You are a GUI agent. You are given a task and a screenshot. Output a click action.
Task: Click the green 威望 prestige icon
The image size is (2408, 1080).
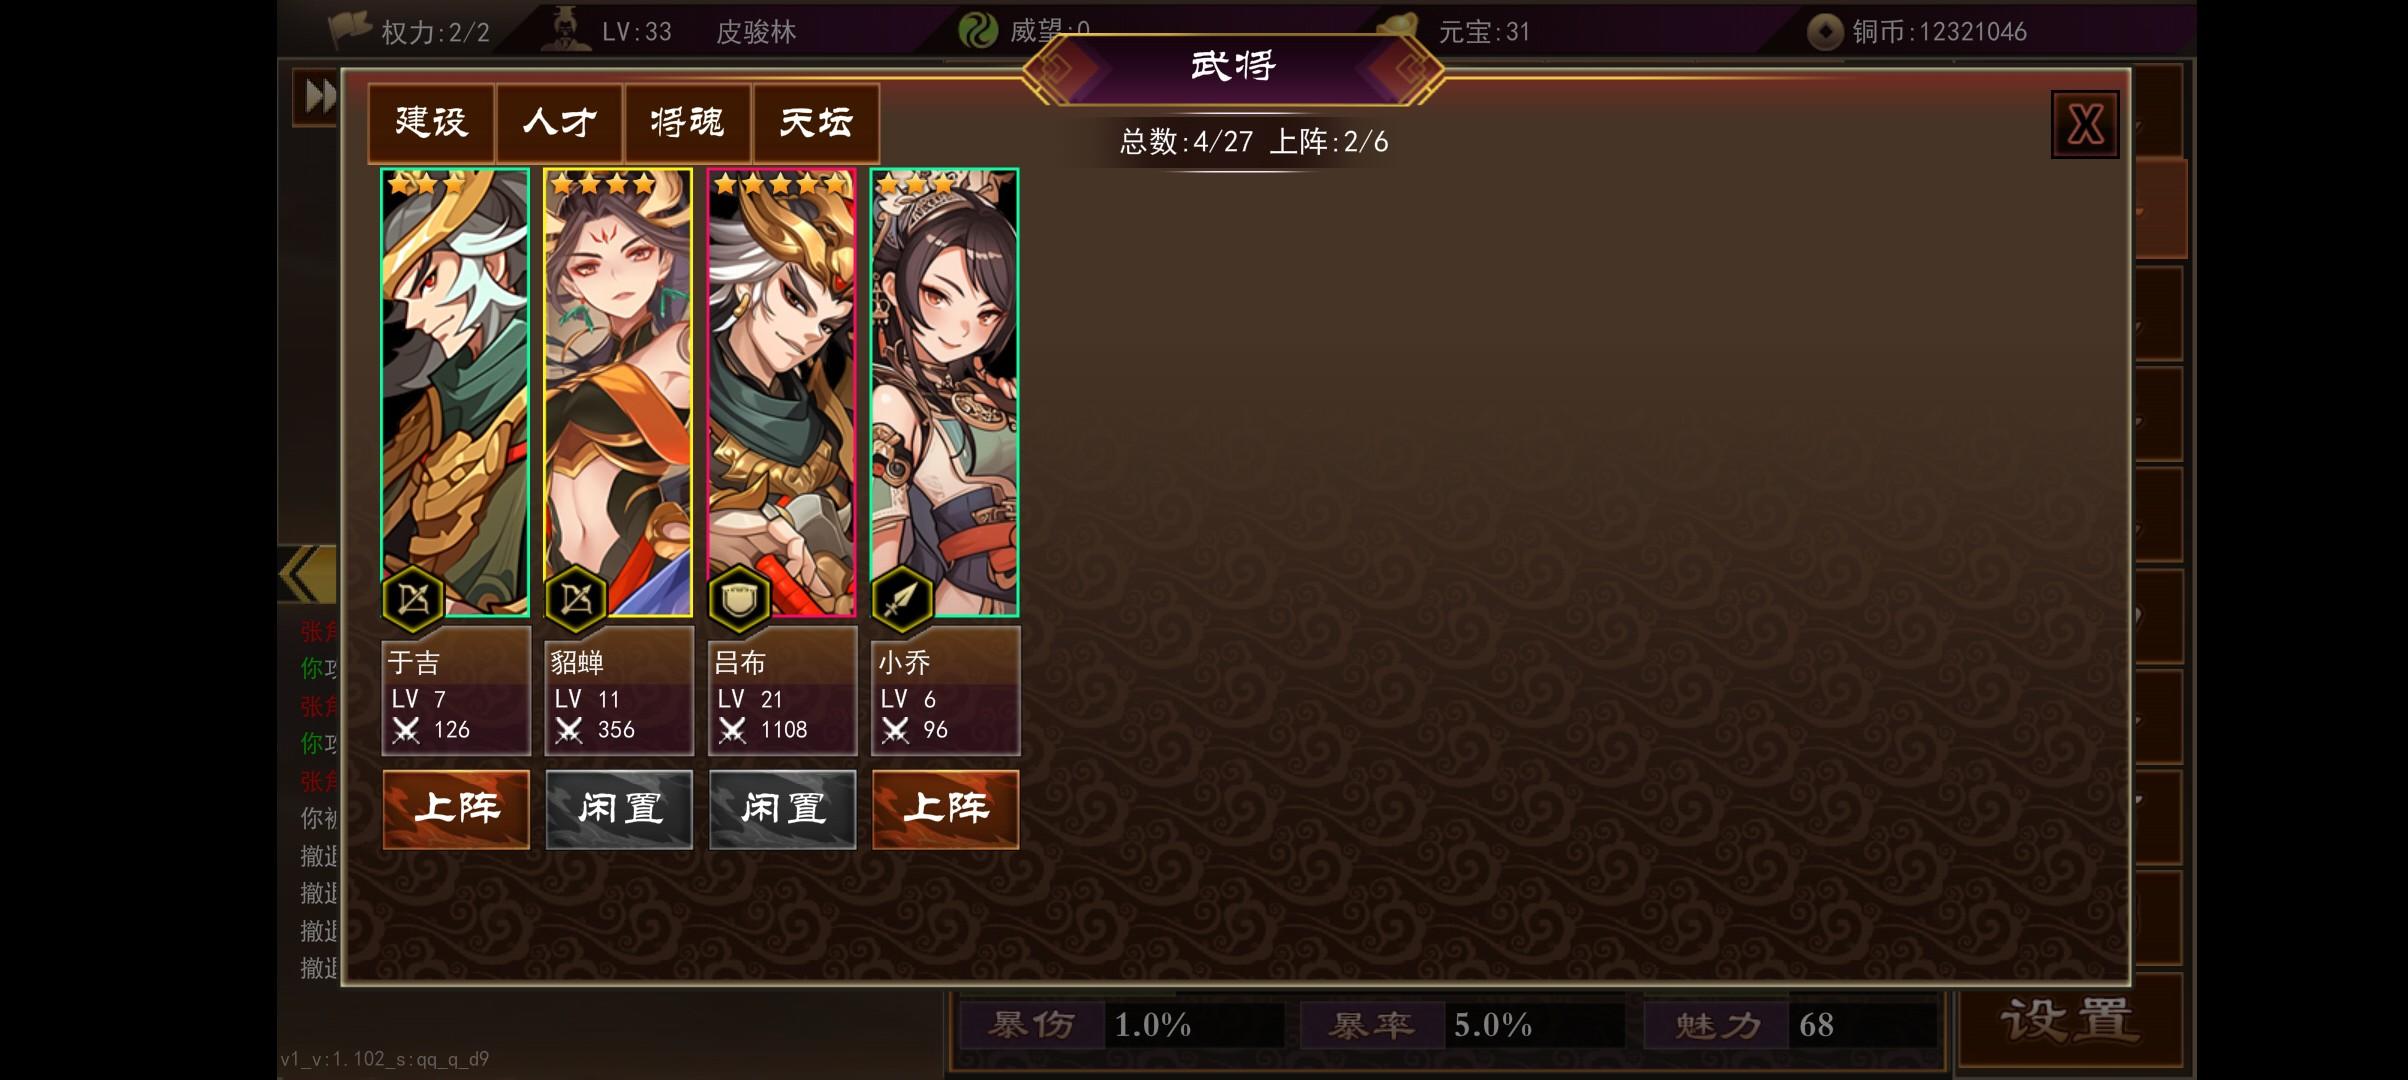coord(978,31)
